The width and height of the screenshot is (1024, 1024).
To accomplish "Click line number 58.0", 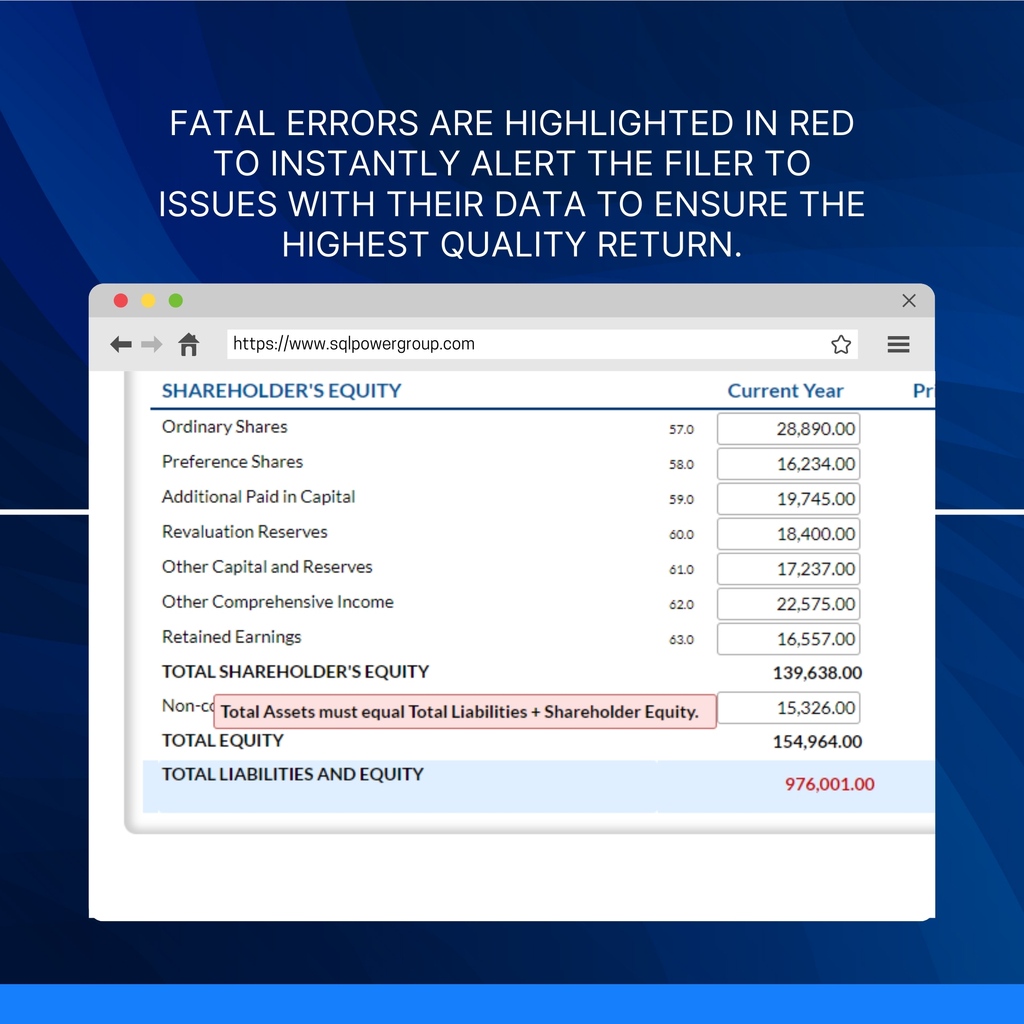I will [x=681, y=464].
